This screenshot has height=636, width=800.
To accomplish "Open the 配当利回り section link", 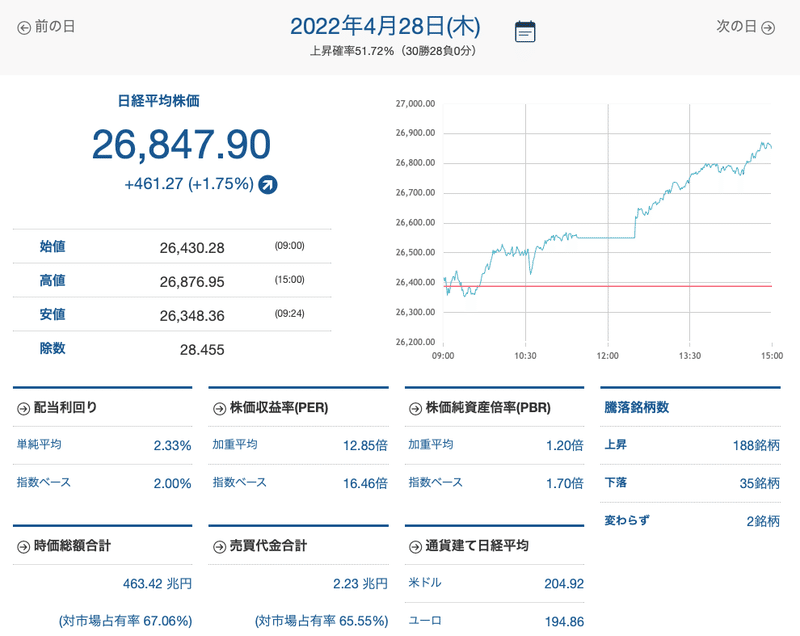I will 57,408.
